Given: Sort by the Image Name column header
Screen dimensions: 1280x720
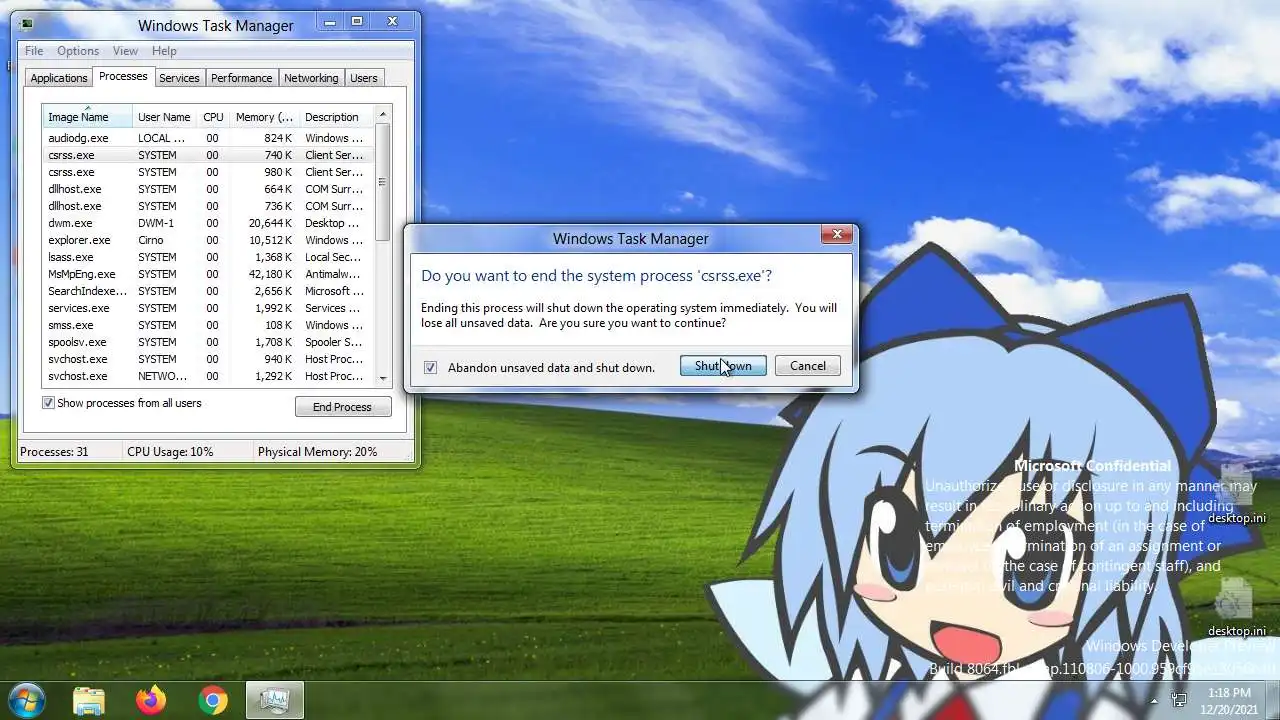Looking at the screenshot, I should point(87,117).
